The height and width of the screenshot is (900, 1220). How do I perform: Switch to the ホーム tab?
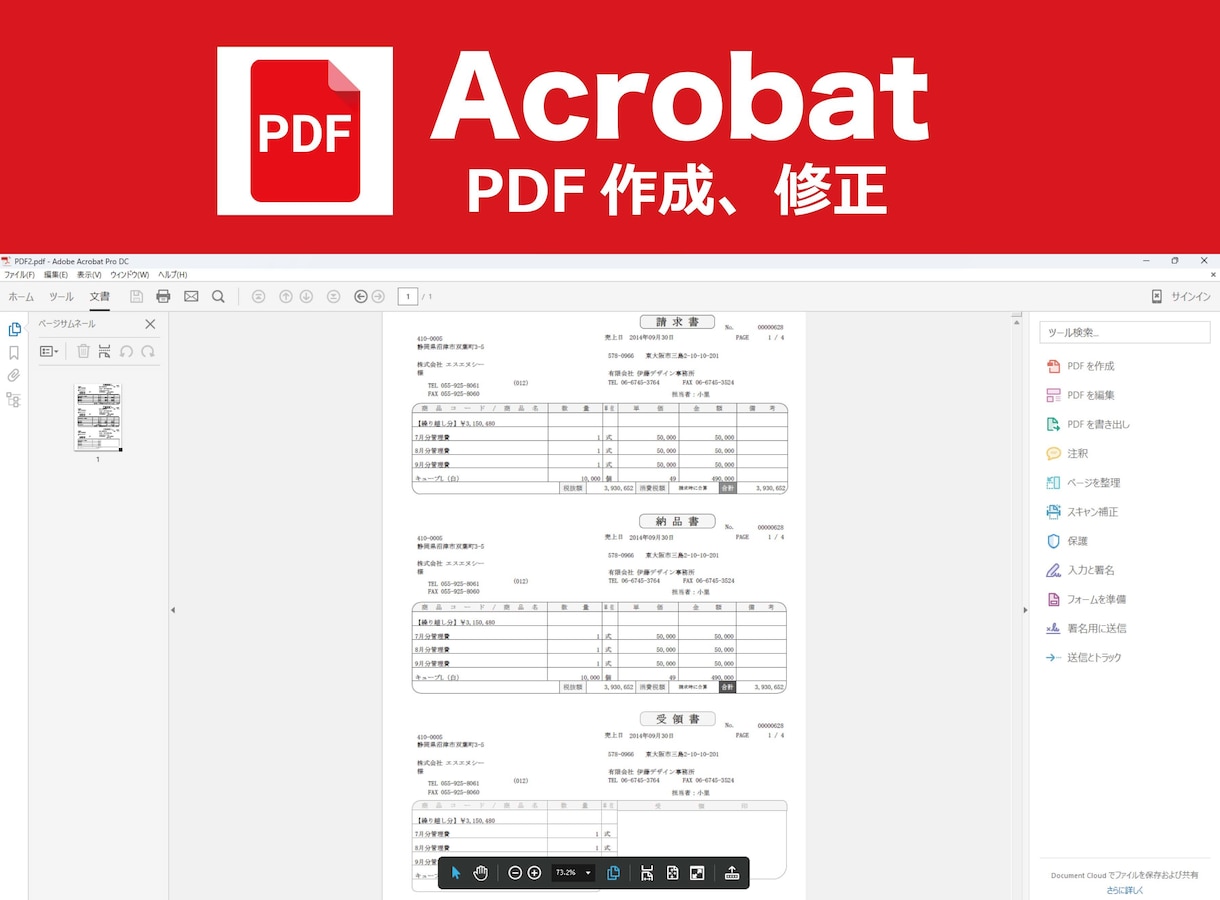pos(21,297)
